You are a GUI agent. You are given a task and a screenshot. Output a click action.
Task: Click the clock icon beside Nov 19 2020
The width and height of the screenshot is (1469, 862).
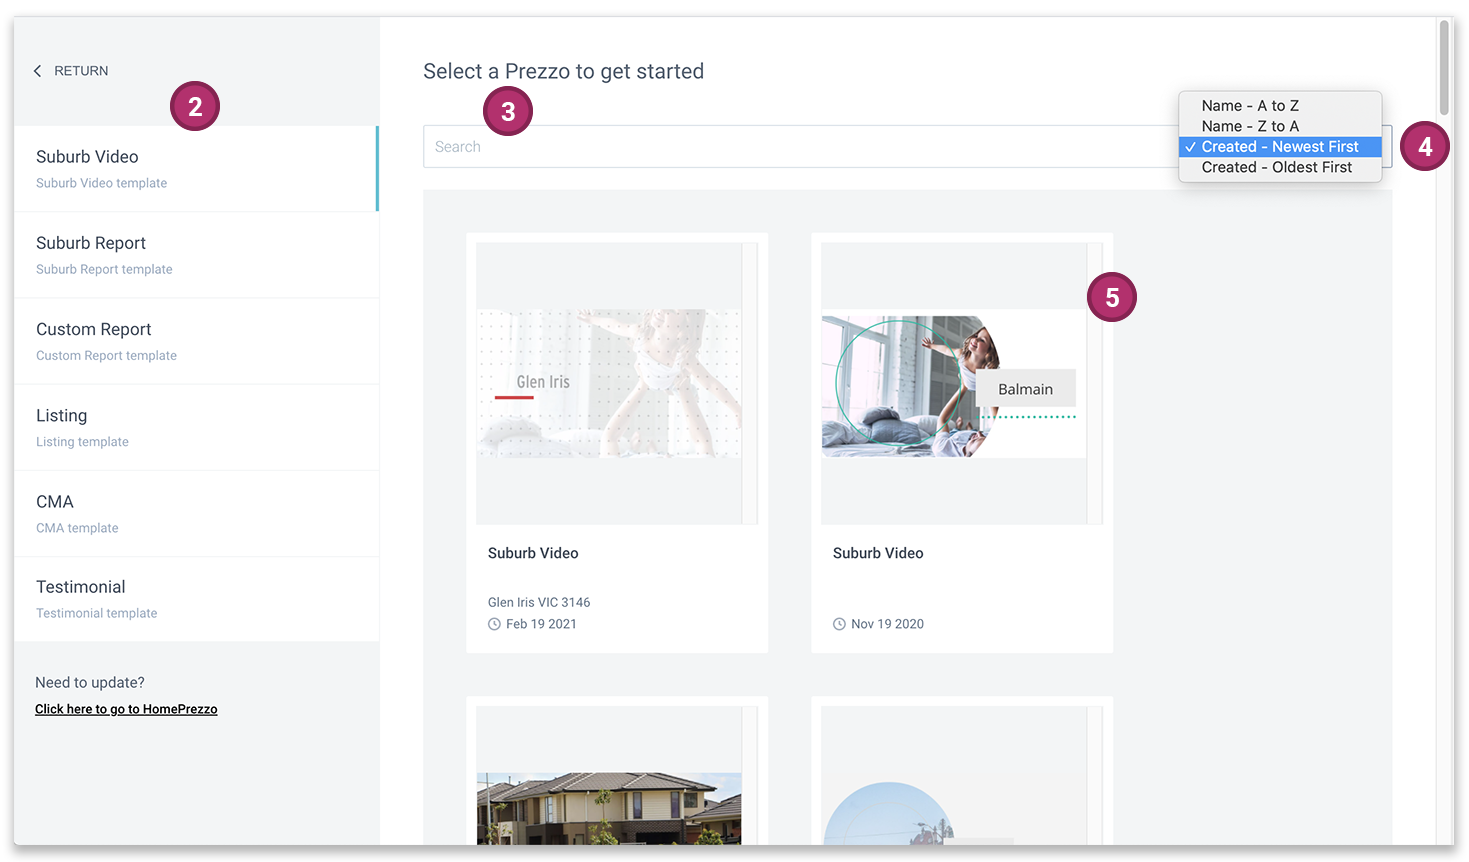[x=839, y=624]
